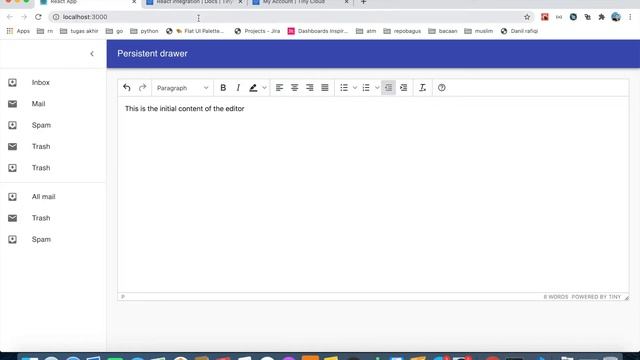Click the envelope icon beside Mail
Image resolution: width=640 pixels, height=360 pixels.
[x=13, y=104]
